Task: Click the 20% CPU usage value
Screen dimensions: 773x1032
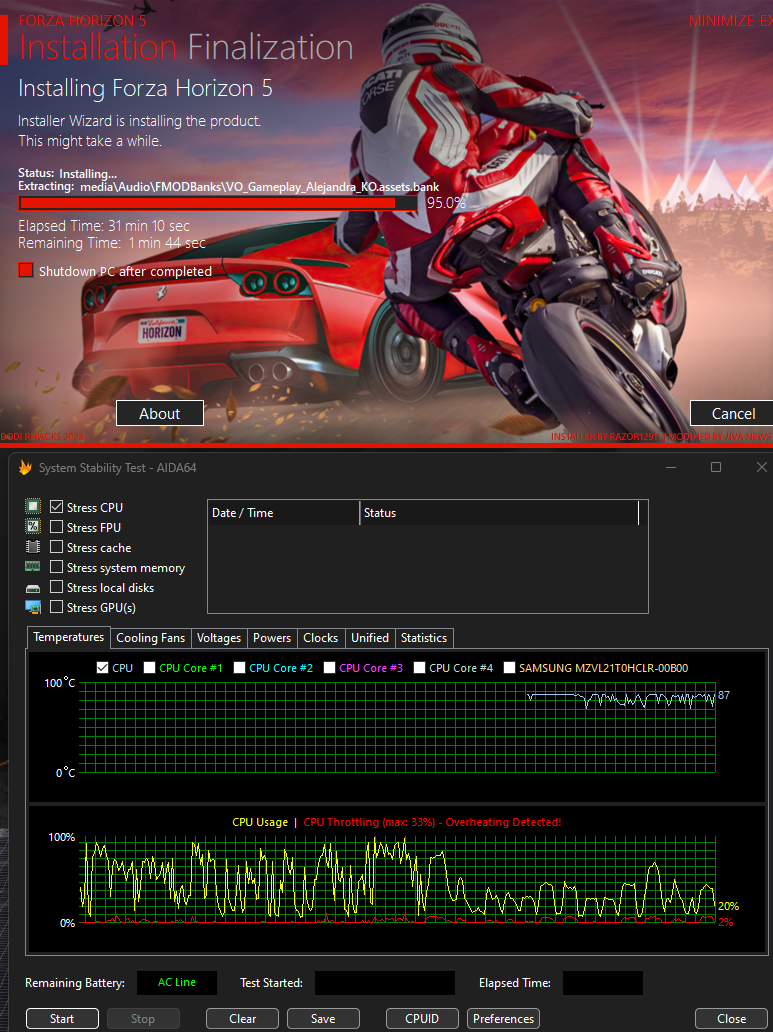Action: [728, 906]
